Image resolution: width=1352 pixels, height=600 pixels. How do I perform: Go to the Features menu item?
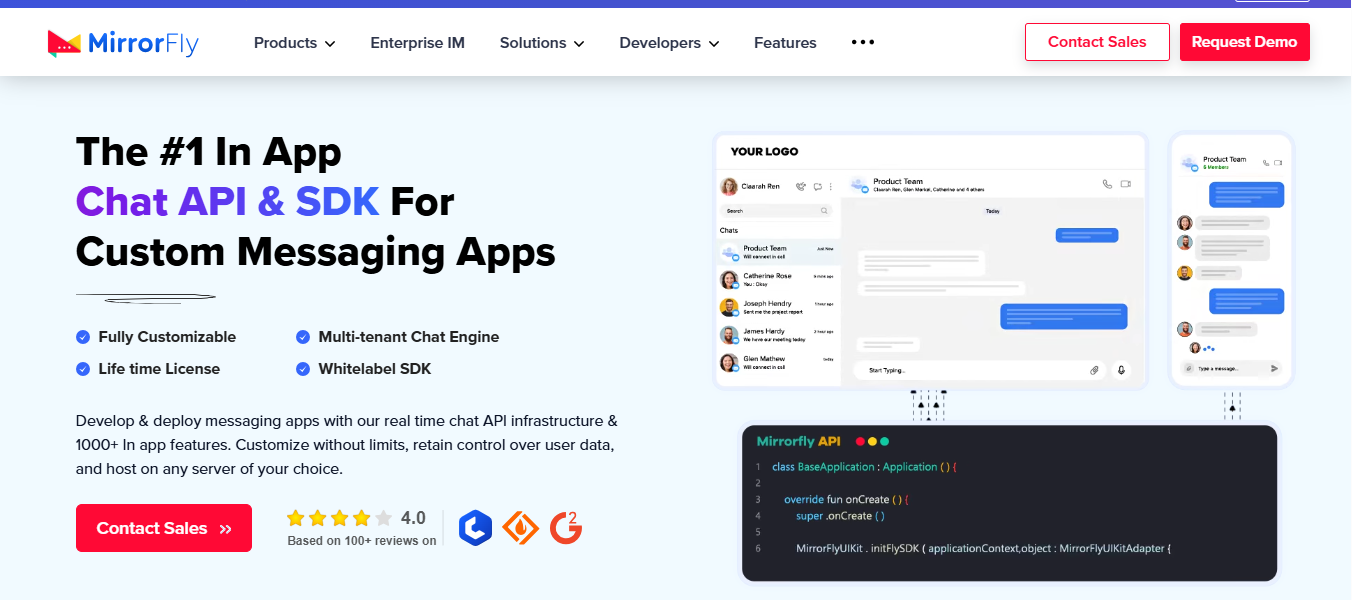pyautogui.click(x=785, y=43)
